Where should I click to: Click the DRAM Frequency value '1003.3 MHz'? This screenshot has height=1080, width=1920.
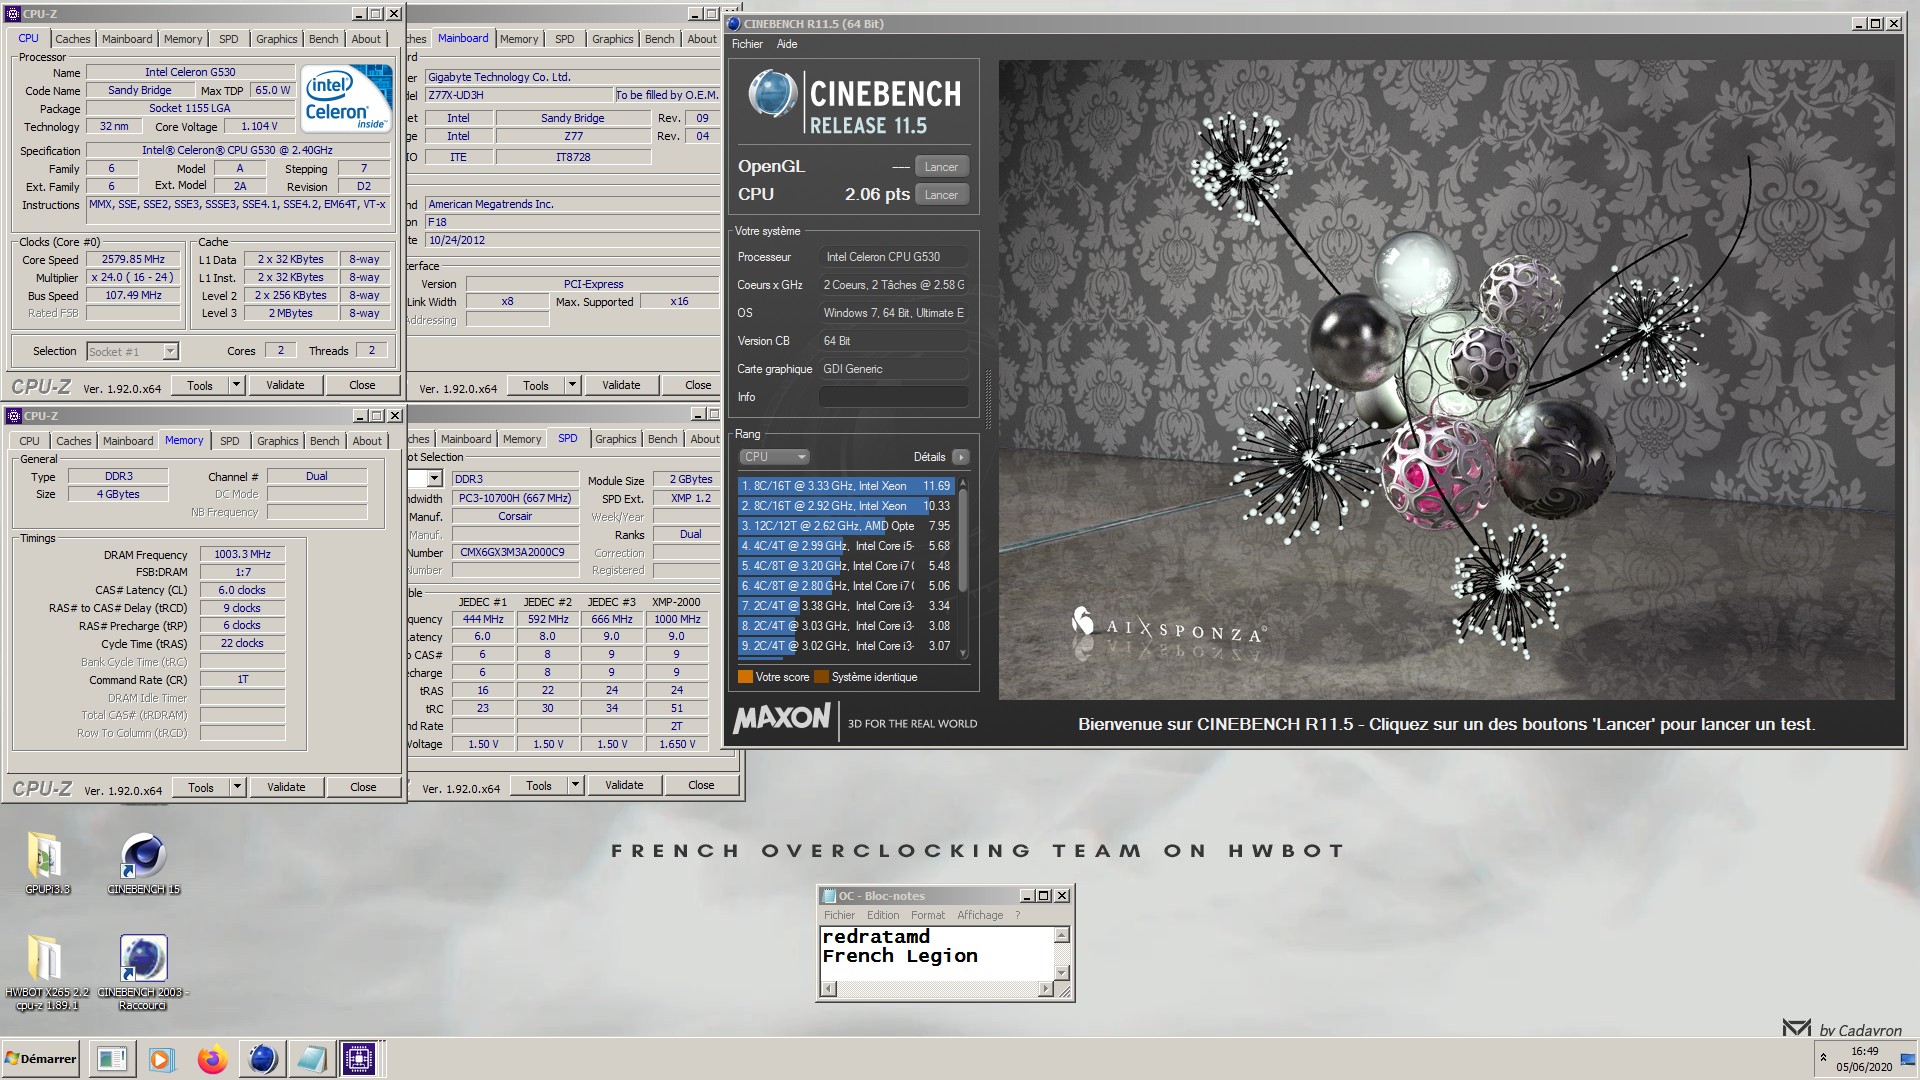click(242, 554)
